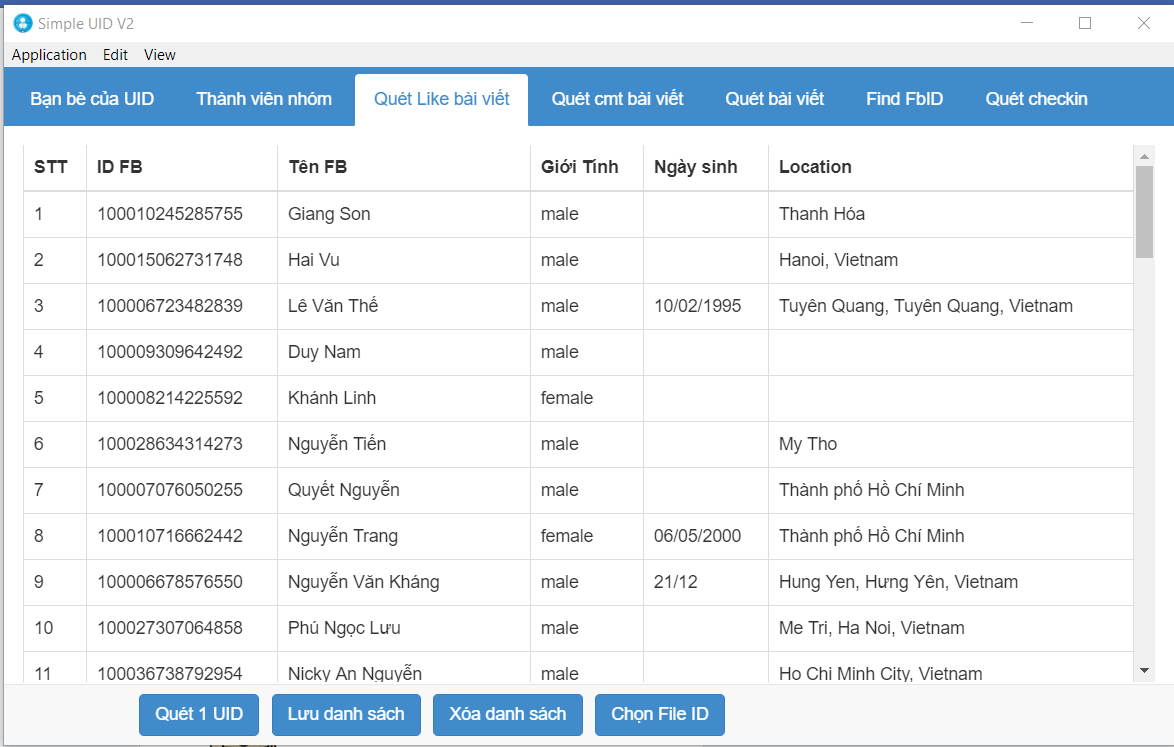Open the Edit menu
This screenshot has height=747, width=1174.
tap(115, 55)
